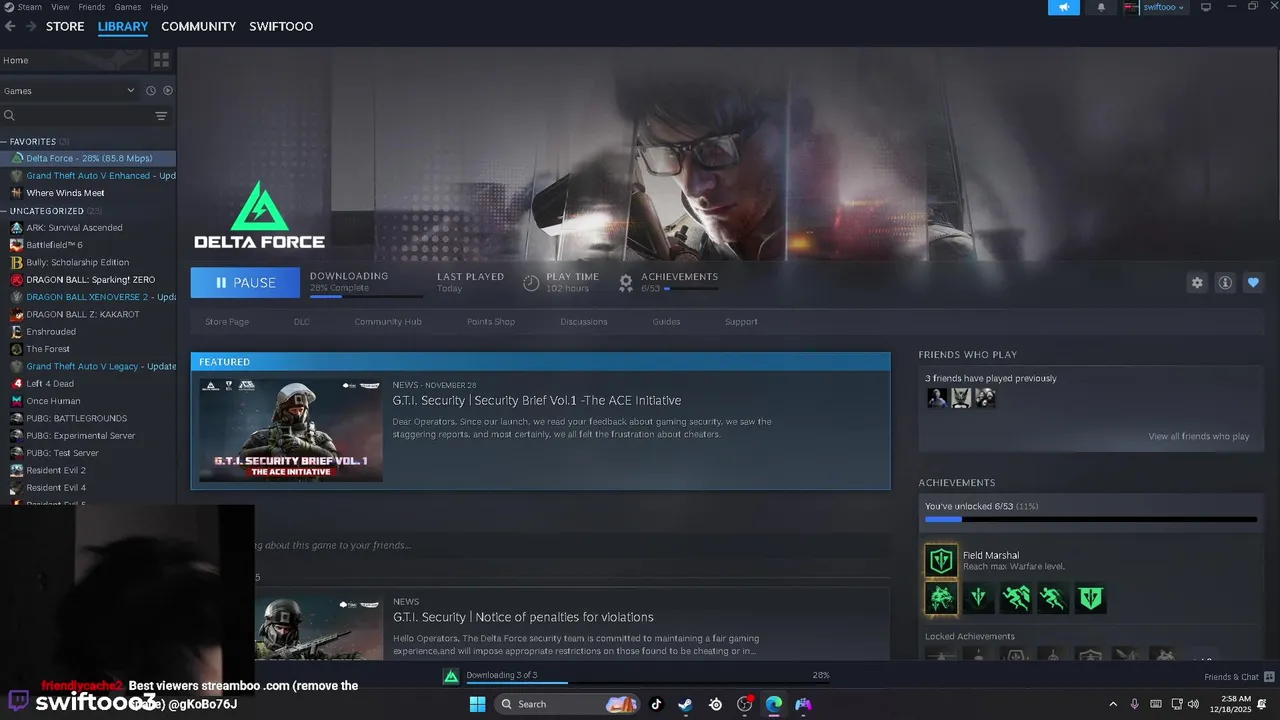Click View all friends who play
This screenshot has width=1280, height=720.
[x=1198, y=436]
